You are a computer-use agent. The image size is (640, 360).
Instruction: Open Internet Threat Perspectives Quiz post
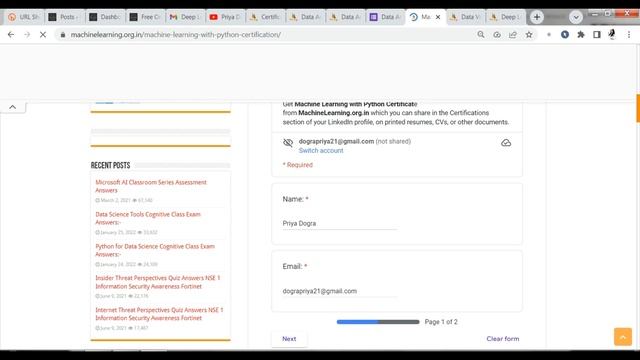coord(159,314)
